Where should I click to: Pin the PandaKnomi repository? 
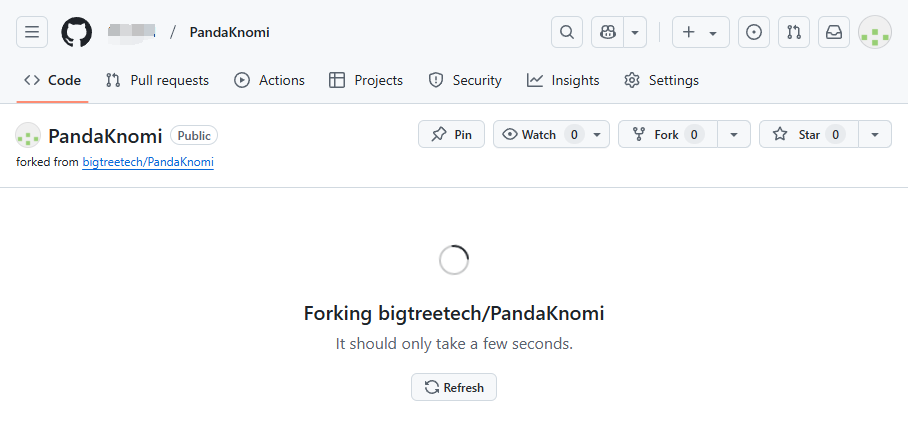pos(451,134)
